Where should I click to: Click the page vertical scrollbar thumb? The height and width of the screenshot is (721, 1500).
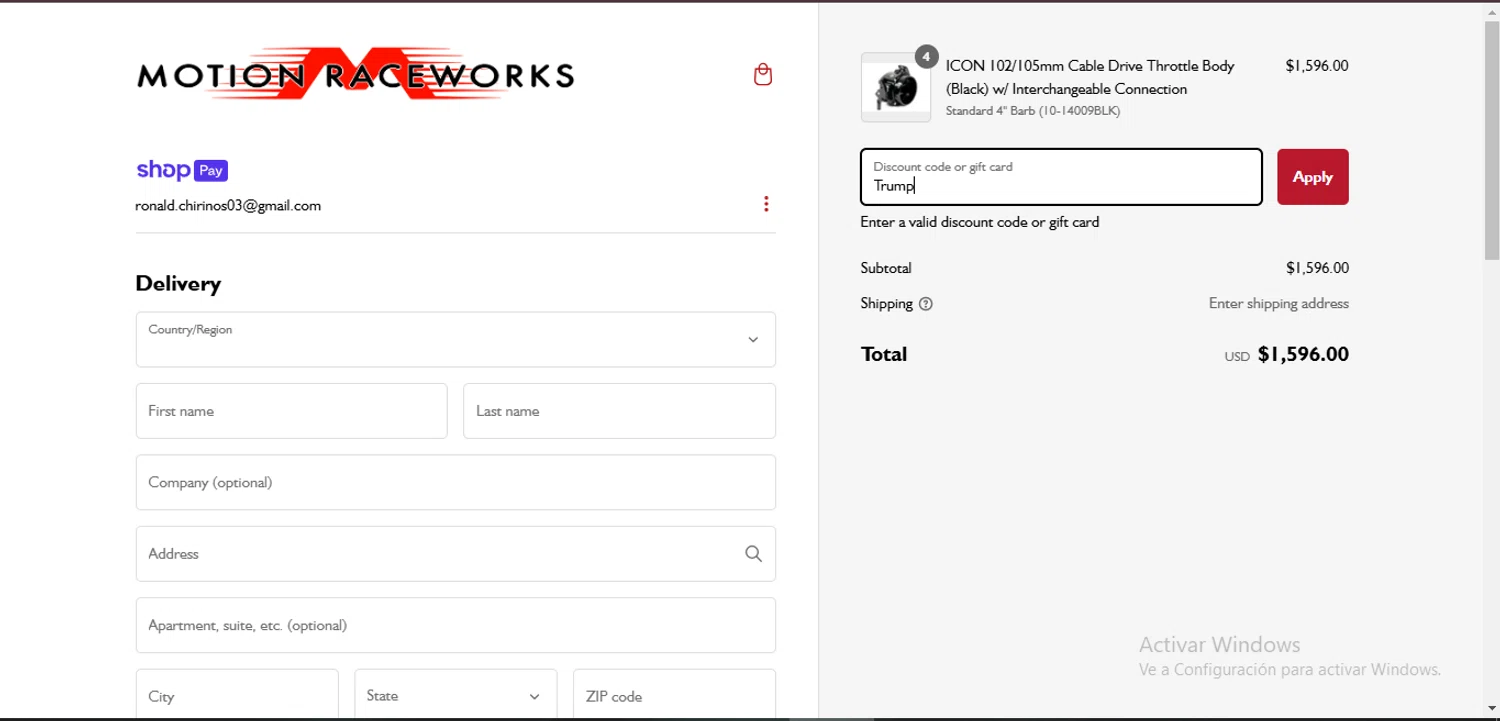coord(1492,140)
